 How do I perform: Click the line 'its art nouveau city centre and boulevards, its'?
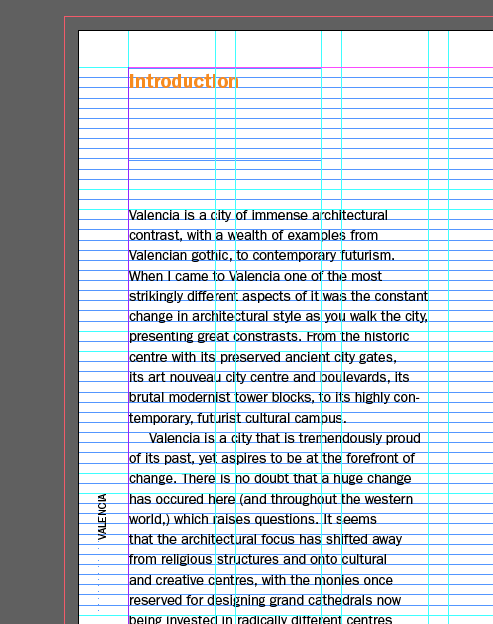(269, 377)
